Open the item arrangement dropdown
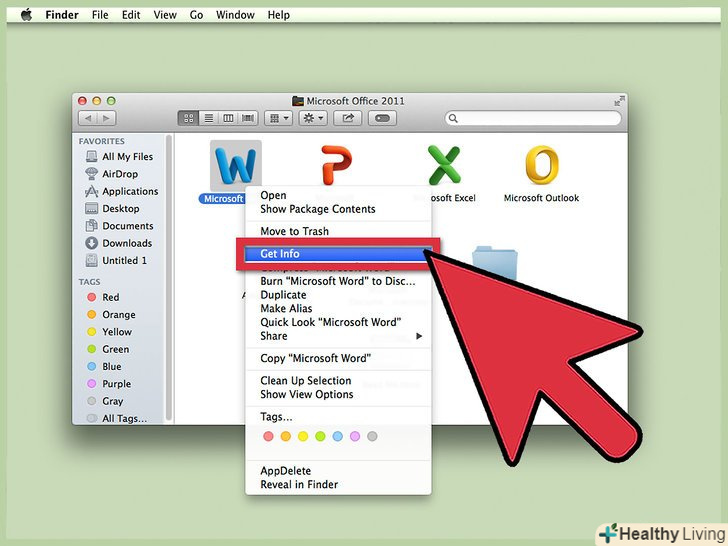Screen dimensions: 728x546 click(x=279, y=118)
